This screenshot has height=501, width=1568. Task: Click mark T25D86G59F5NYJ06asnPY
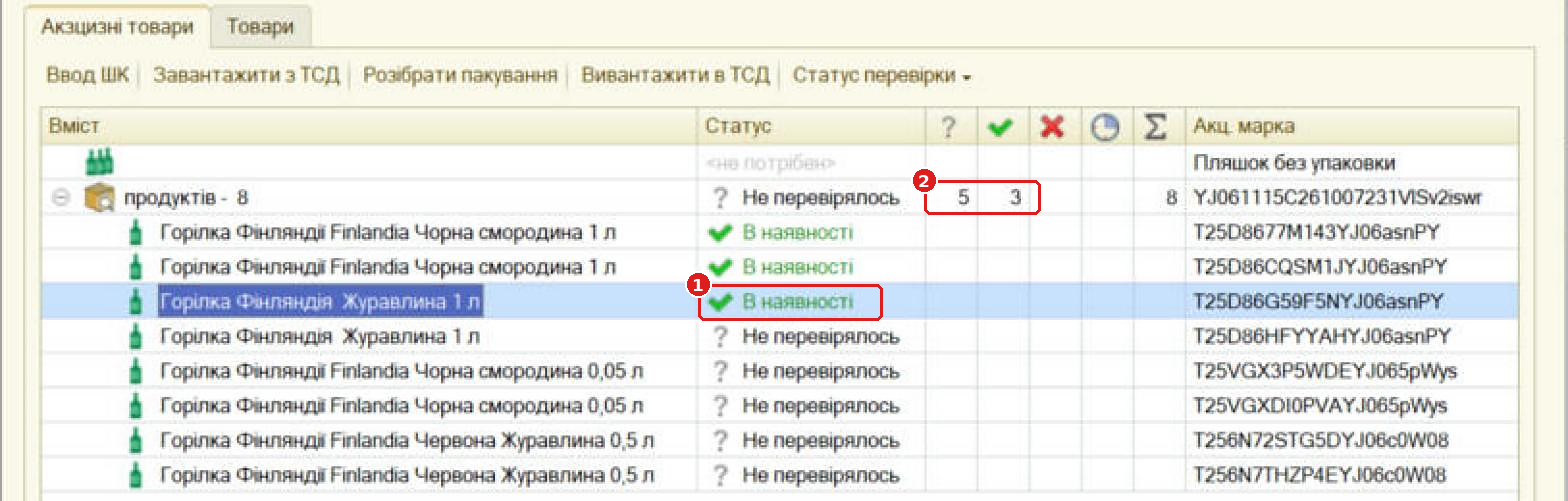coord(1319,302)
